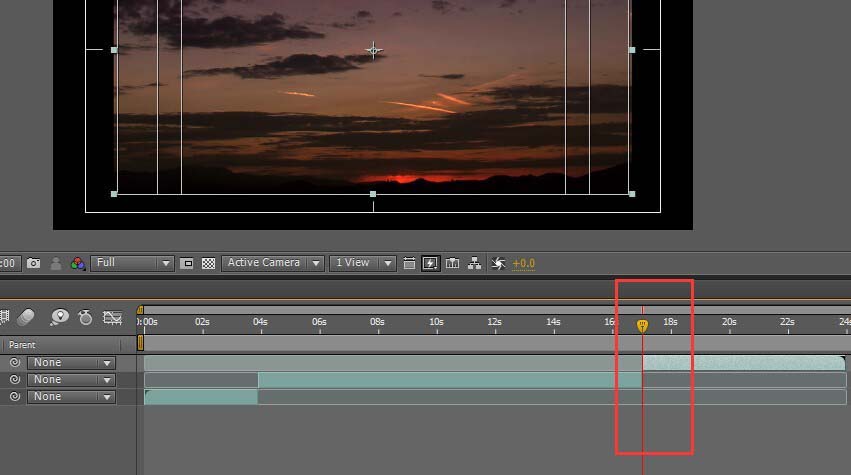Open the Full resolution dropdown

coord(132,263)
